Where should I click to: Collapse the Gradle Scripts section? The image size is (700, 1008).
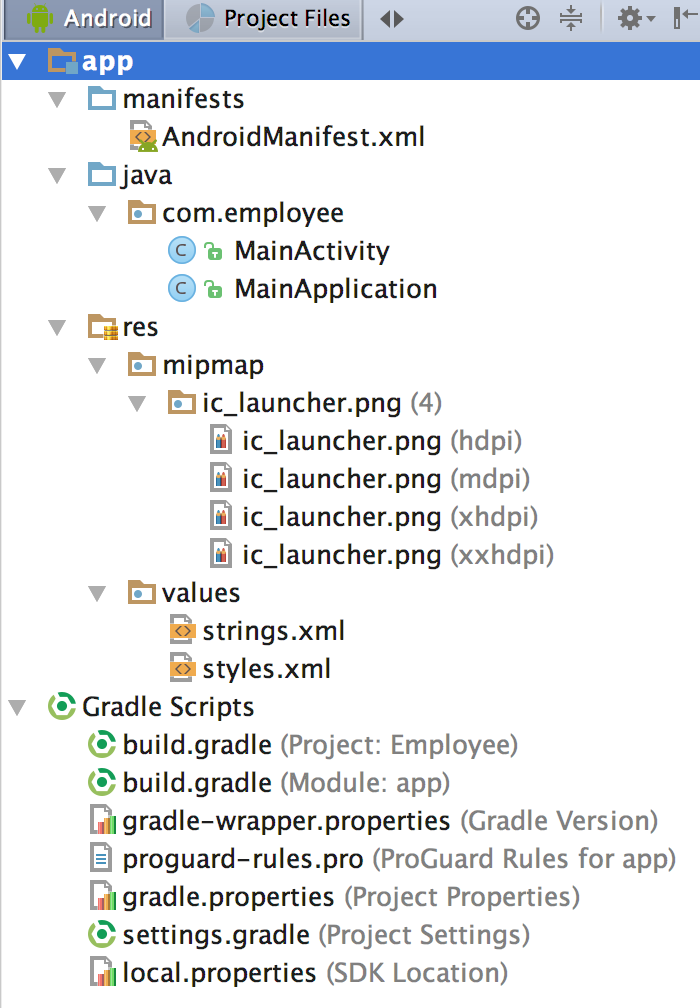pos(17,708)
